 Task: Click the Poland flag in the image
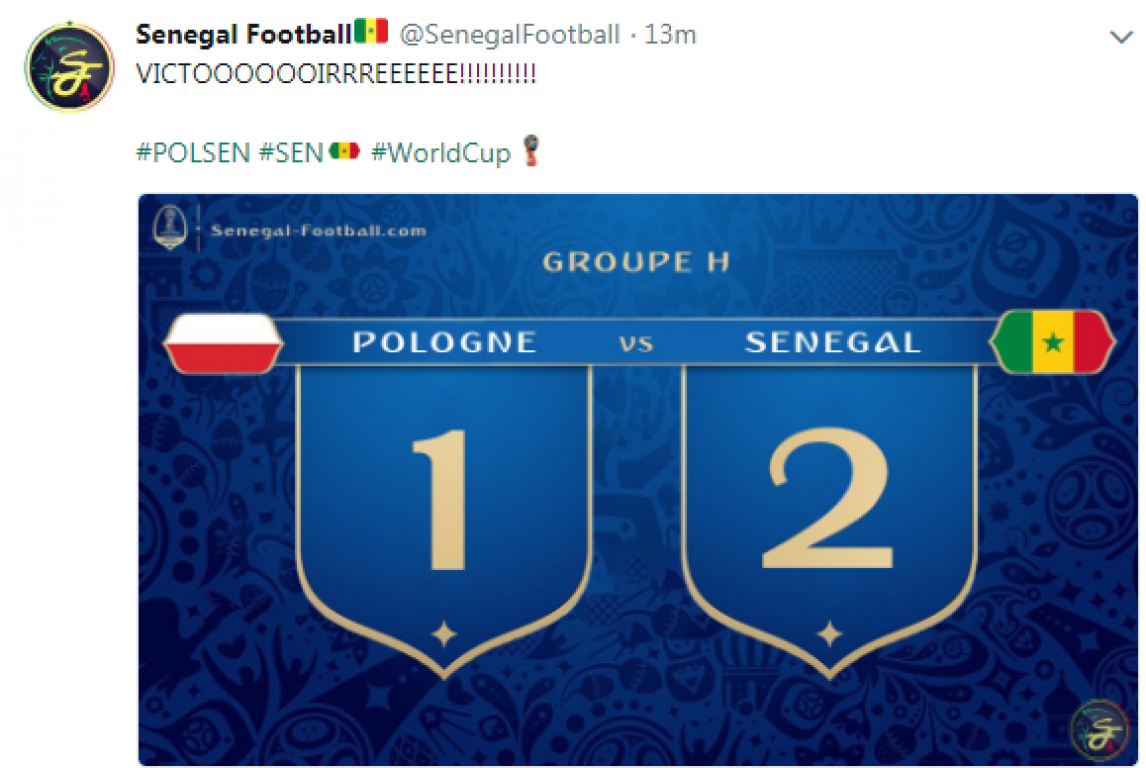click(222, 343)
